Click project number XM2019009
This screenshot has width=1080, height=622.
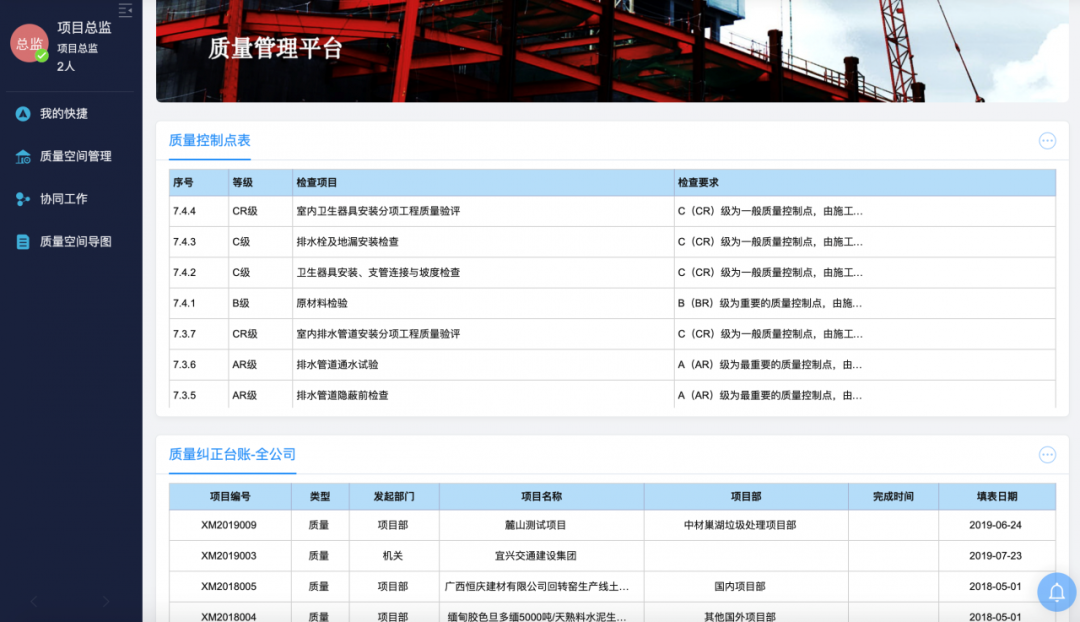229,525
